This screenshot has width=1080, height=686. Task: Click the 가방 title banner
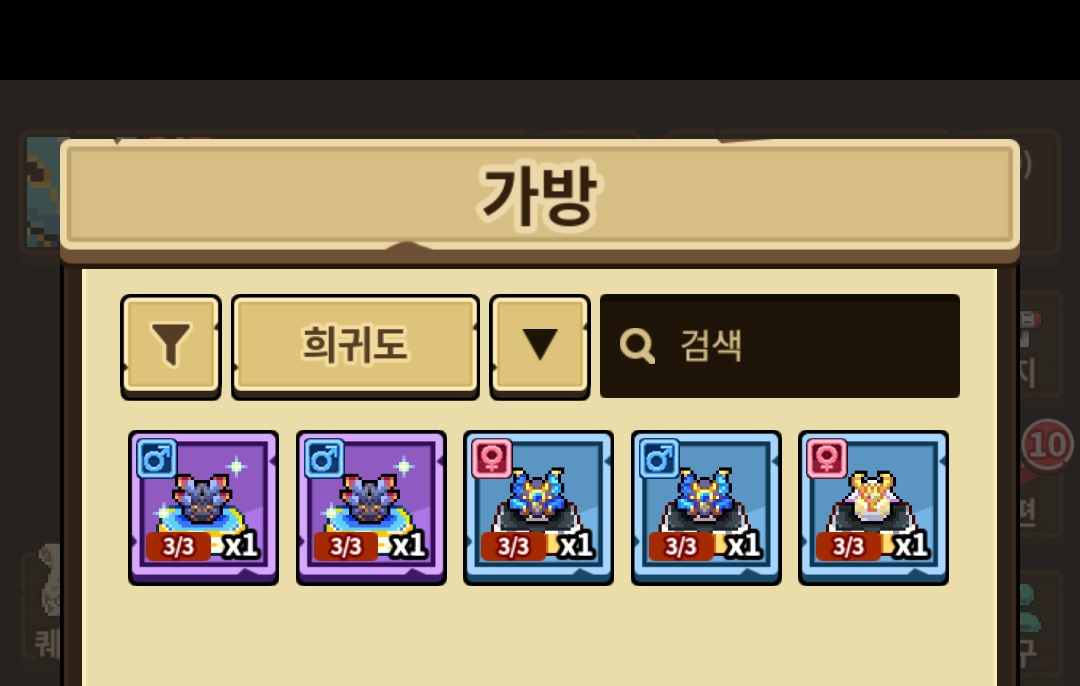[x=540, y=196]
